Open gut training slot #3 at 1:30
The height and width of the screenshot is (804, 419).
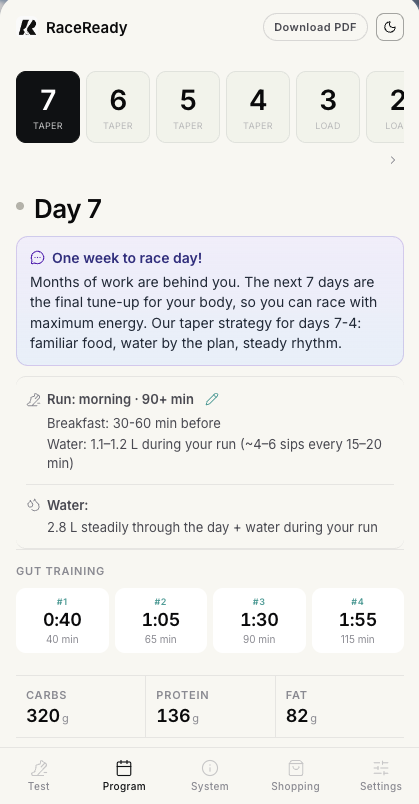point(260,620)
